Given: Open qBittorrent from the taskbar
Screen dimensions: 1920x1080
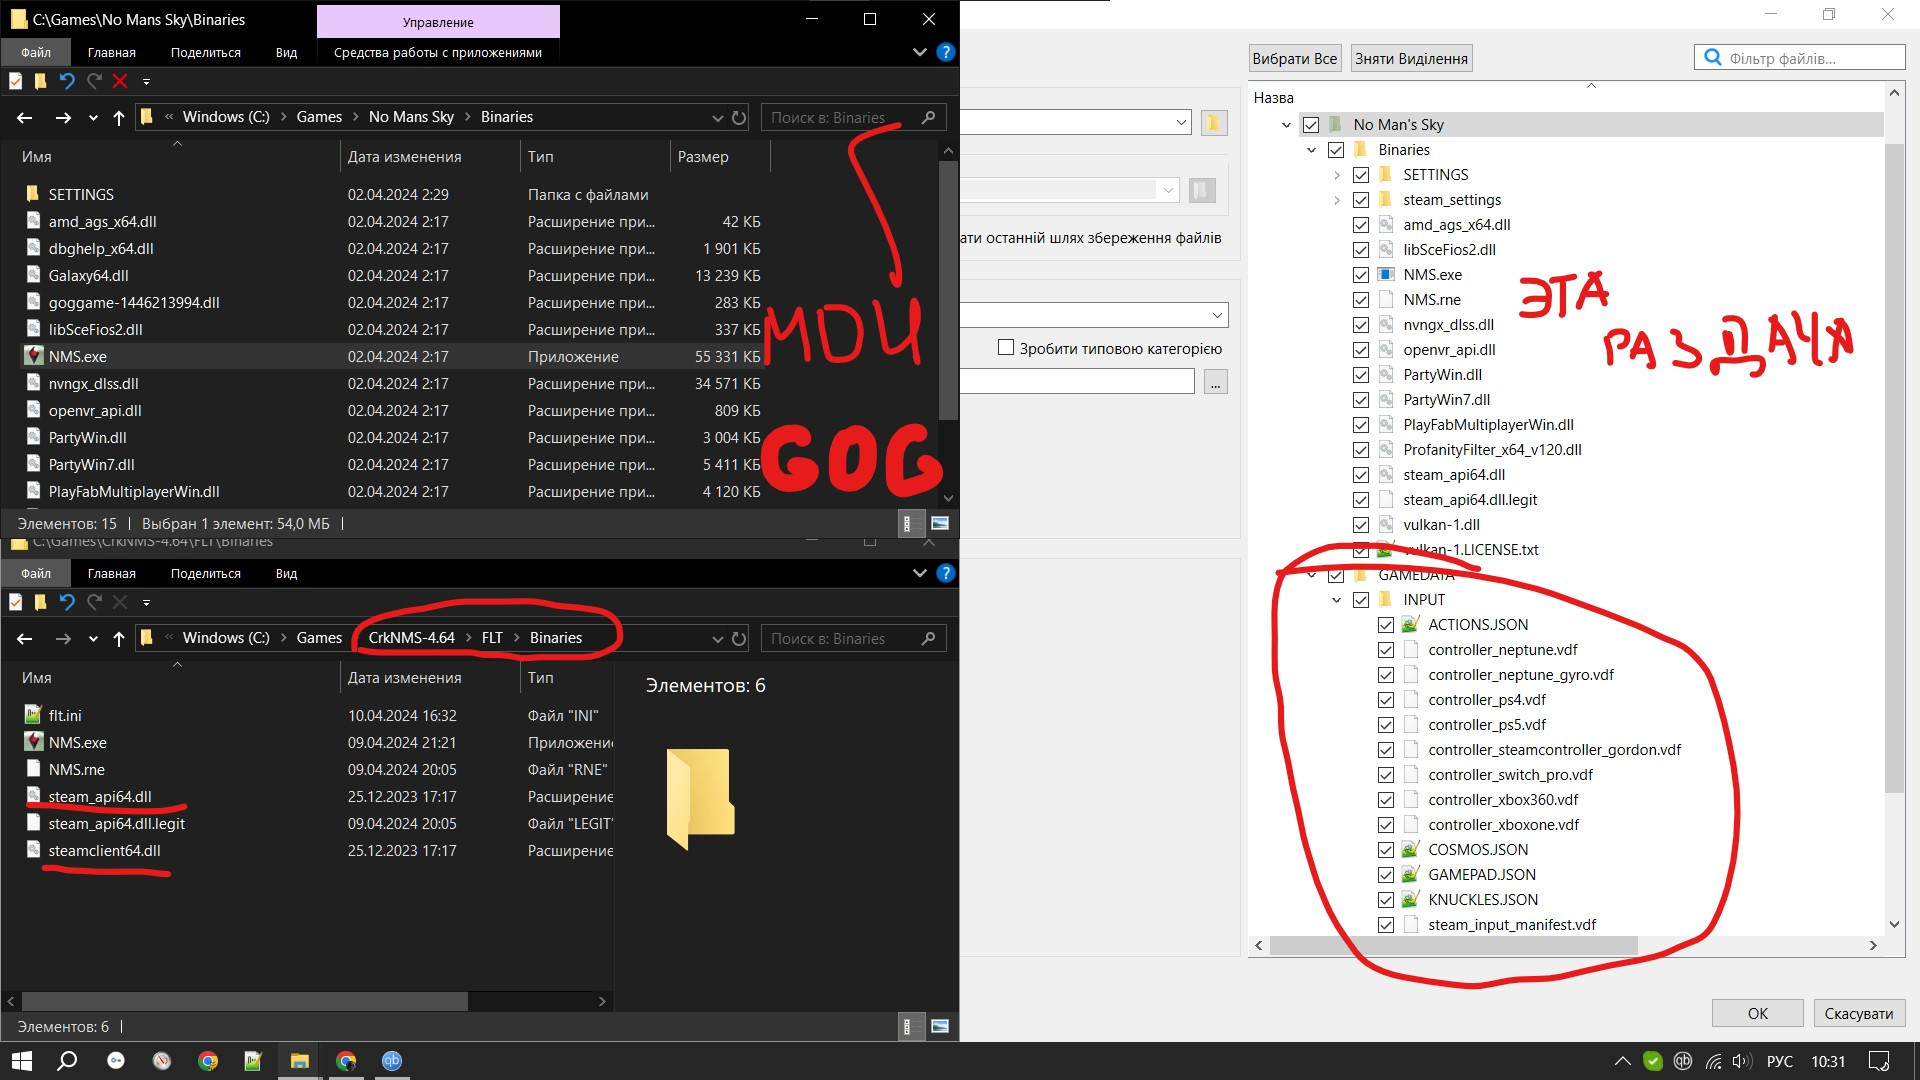Looking at the screenshot, I should (x=392, y=1061).
